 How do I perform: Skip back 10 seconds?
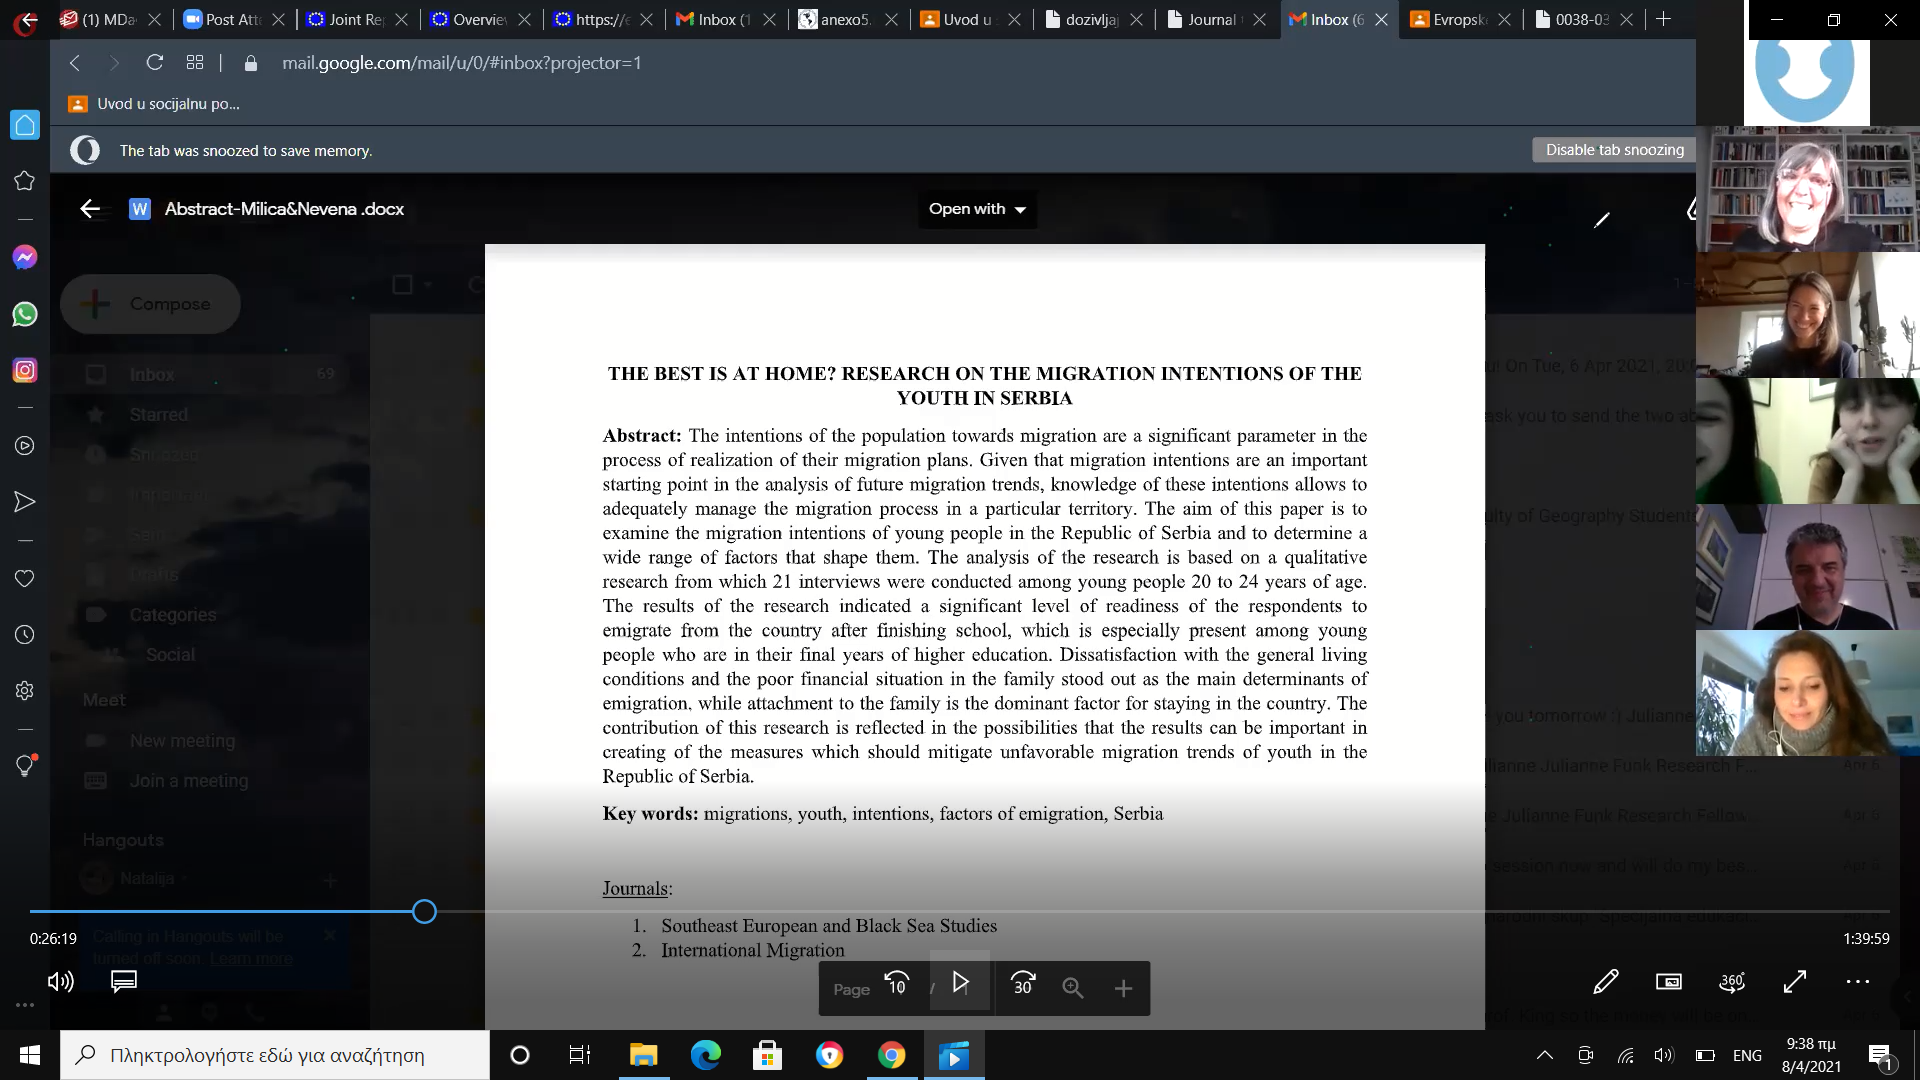(x=896, y=984)
